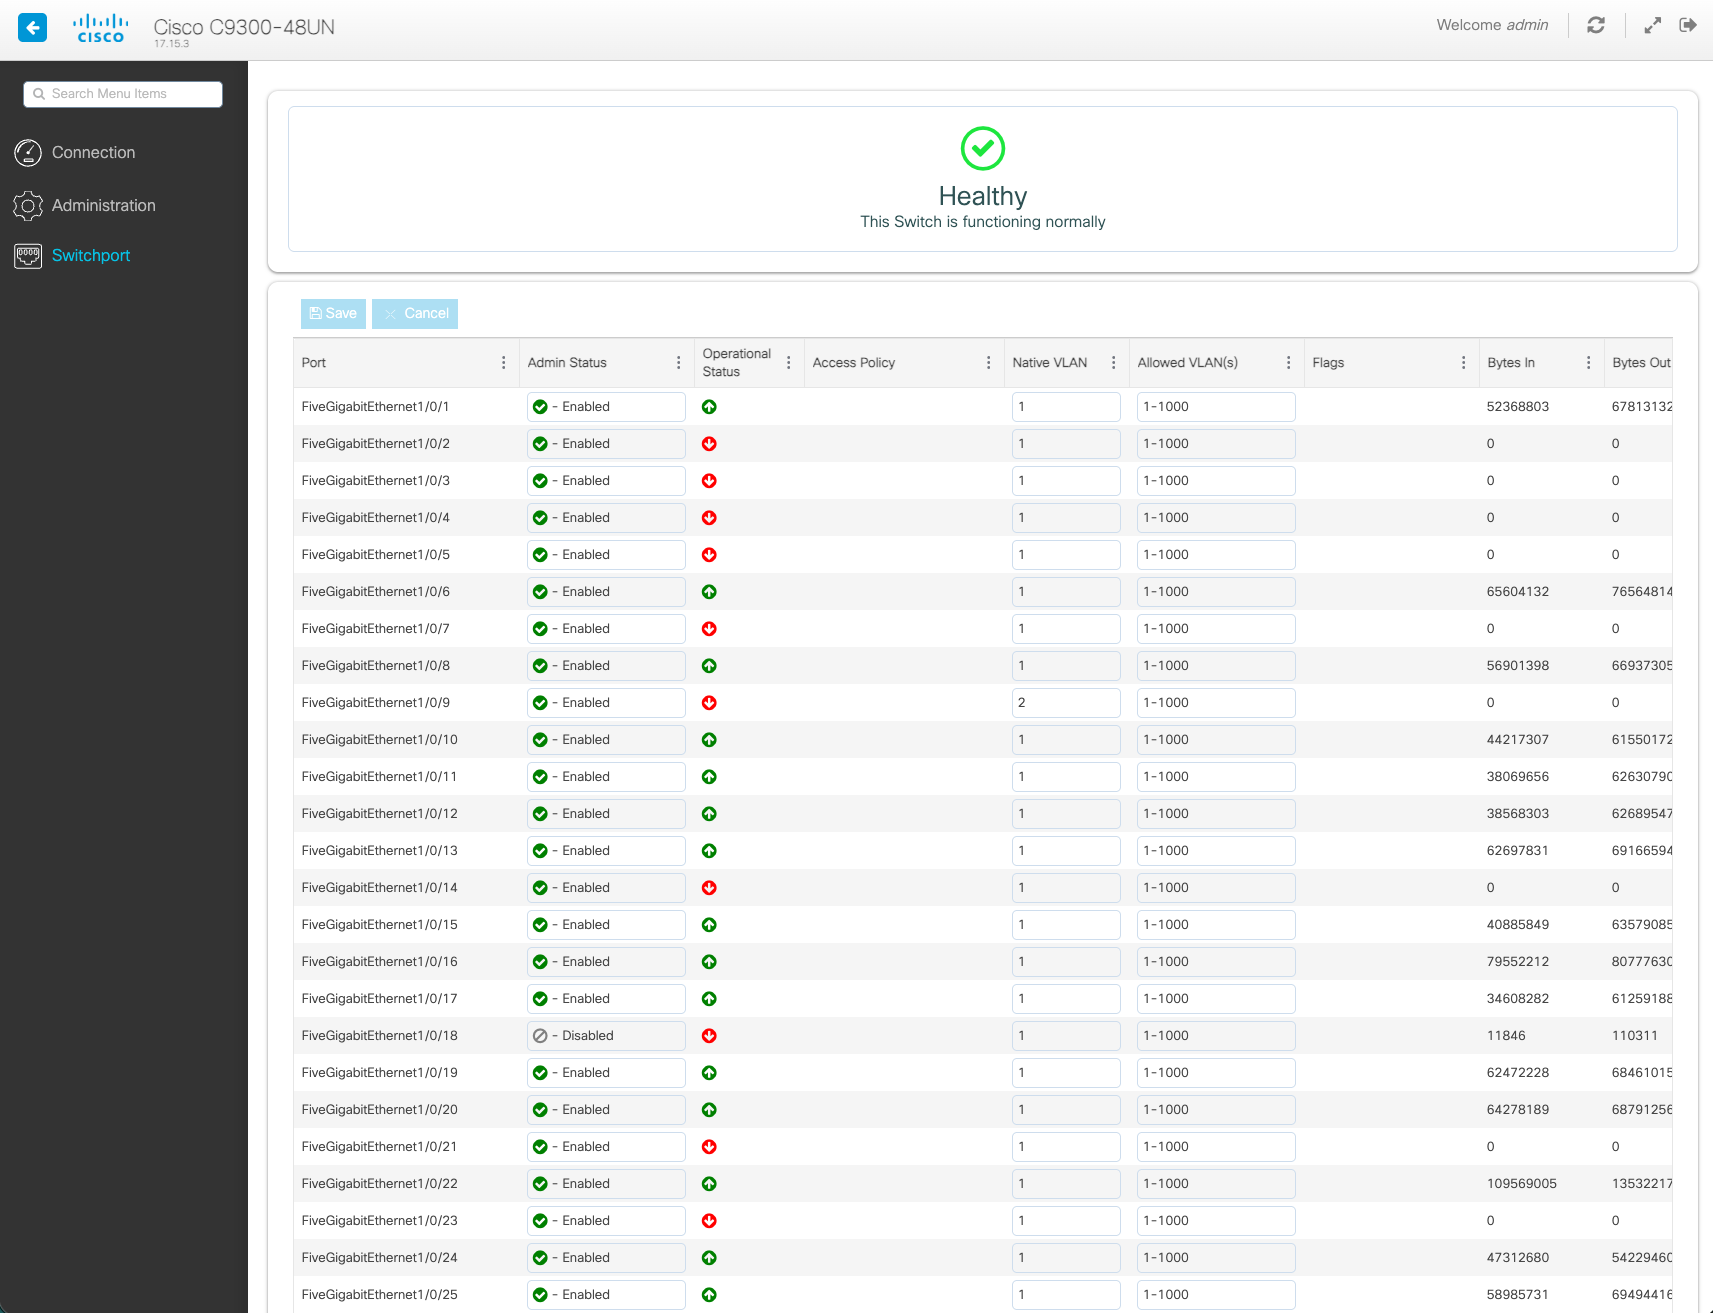Screen dimensions: 1713x1313
Task: Click the Connection gauge icon in sidebar
Action: 28,153
